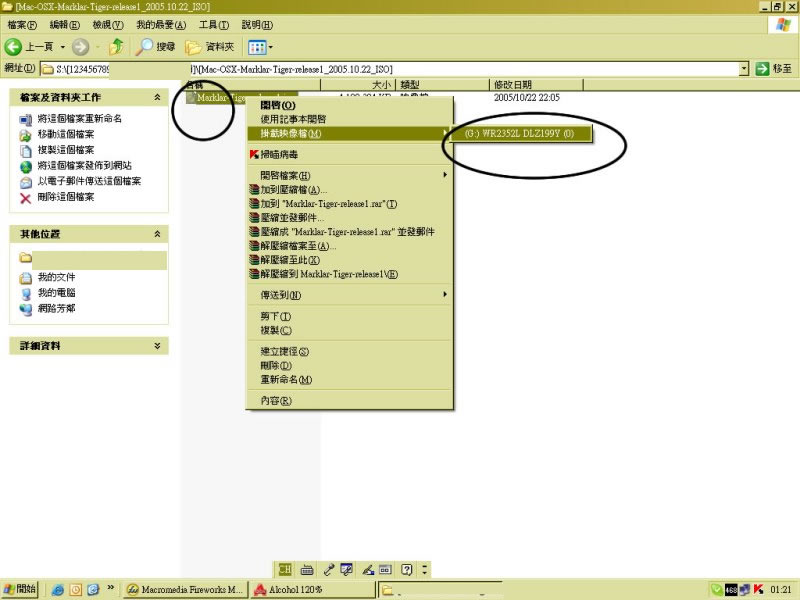The height and width of the screenshot is (600, 800).
Task: Click the 移至 go button
Action: pyautogui.click(x=774, y=69)
